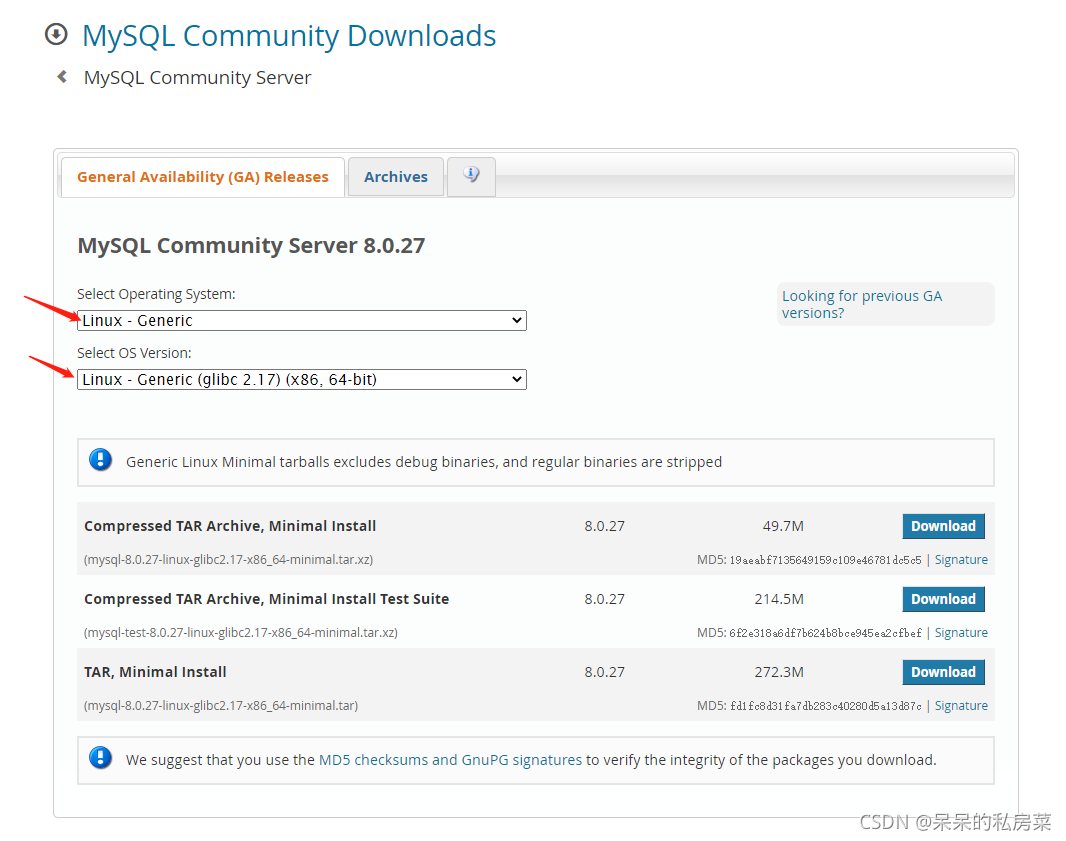Open Select OS Version dropdown
This screenshot has height=841, width=1066.
pos(302,379)
